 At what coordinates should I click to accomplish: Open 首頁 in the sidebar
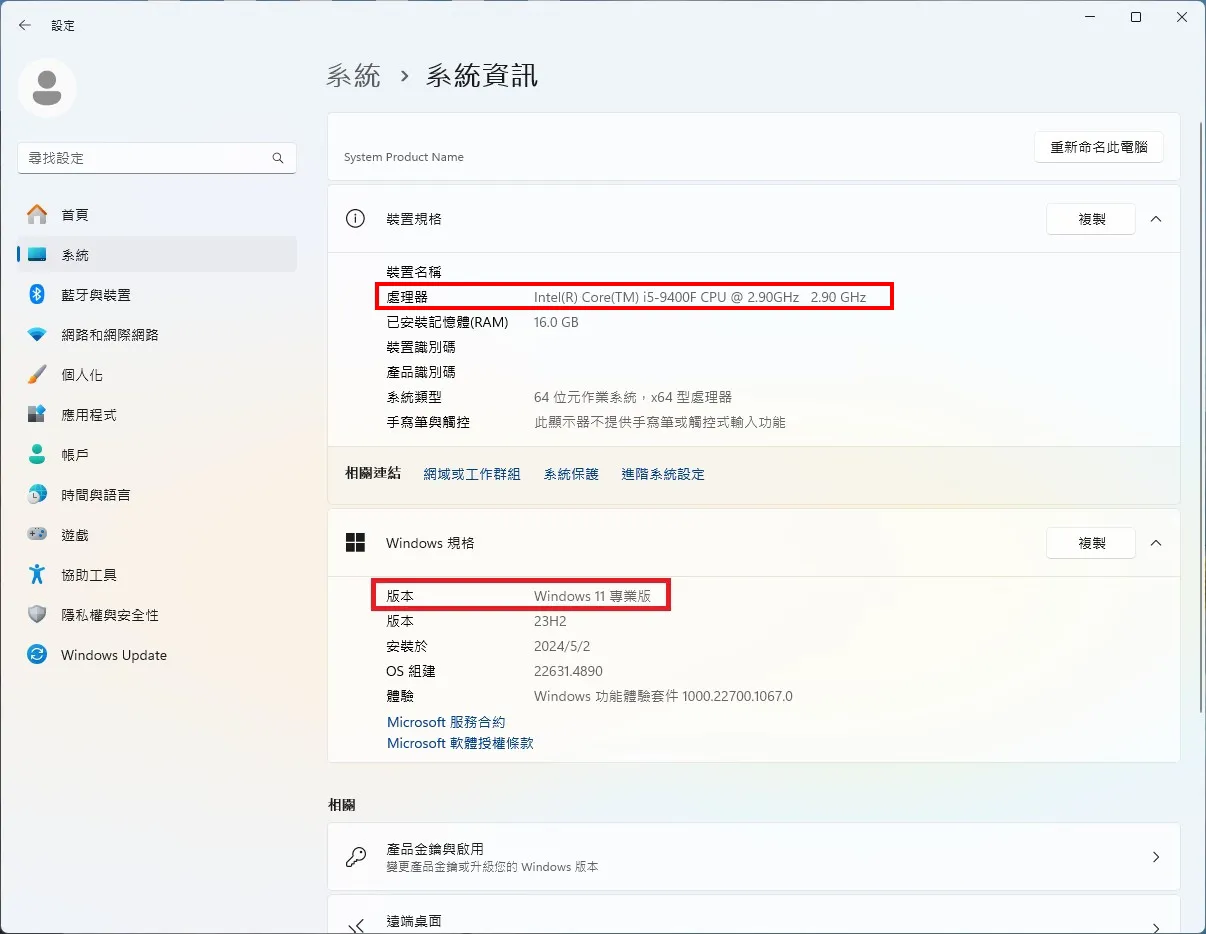[x=157, y=215]
